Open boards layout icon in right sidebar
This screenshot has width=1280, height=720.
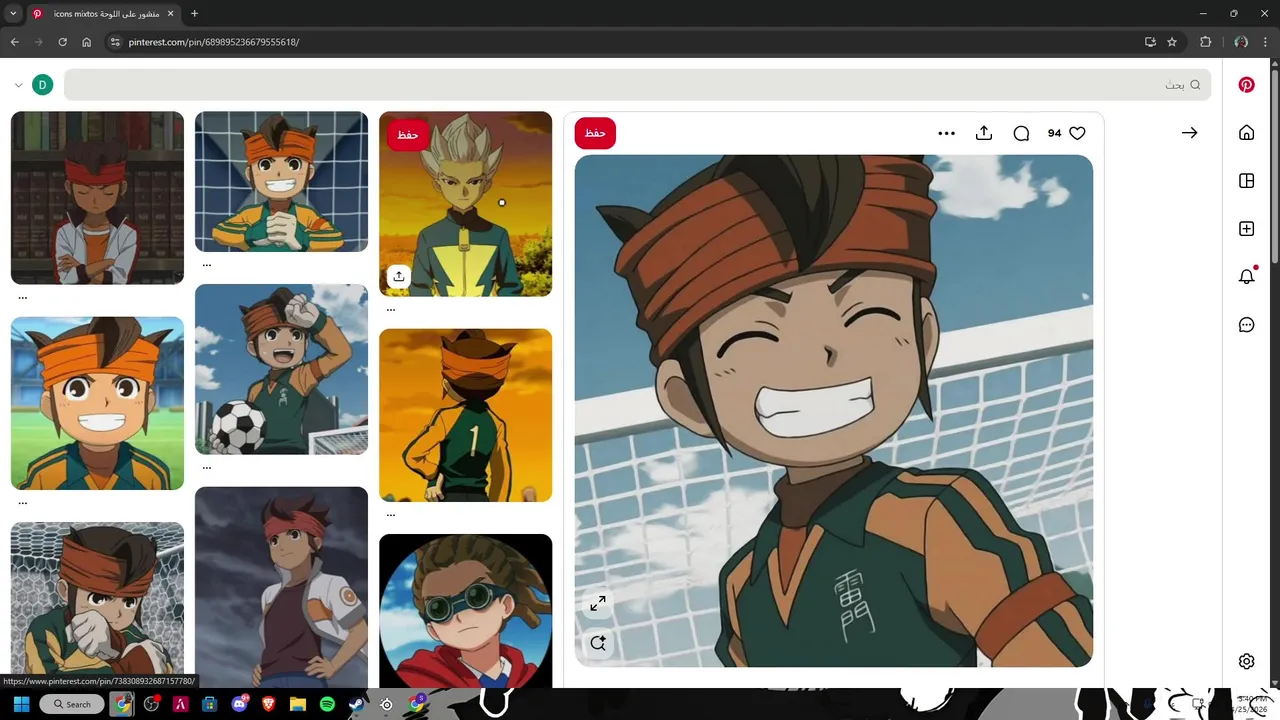coord(1246,181)
